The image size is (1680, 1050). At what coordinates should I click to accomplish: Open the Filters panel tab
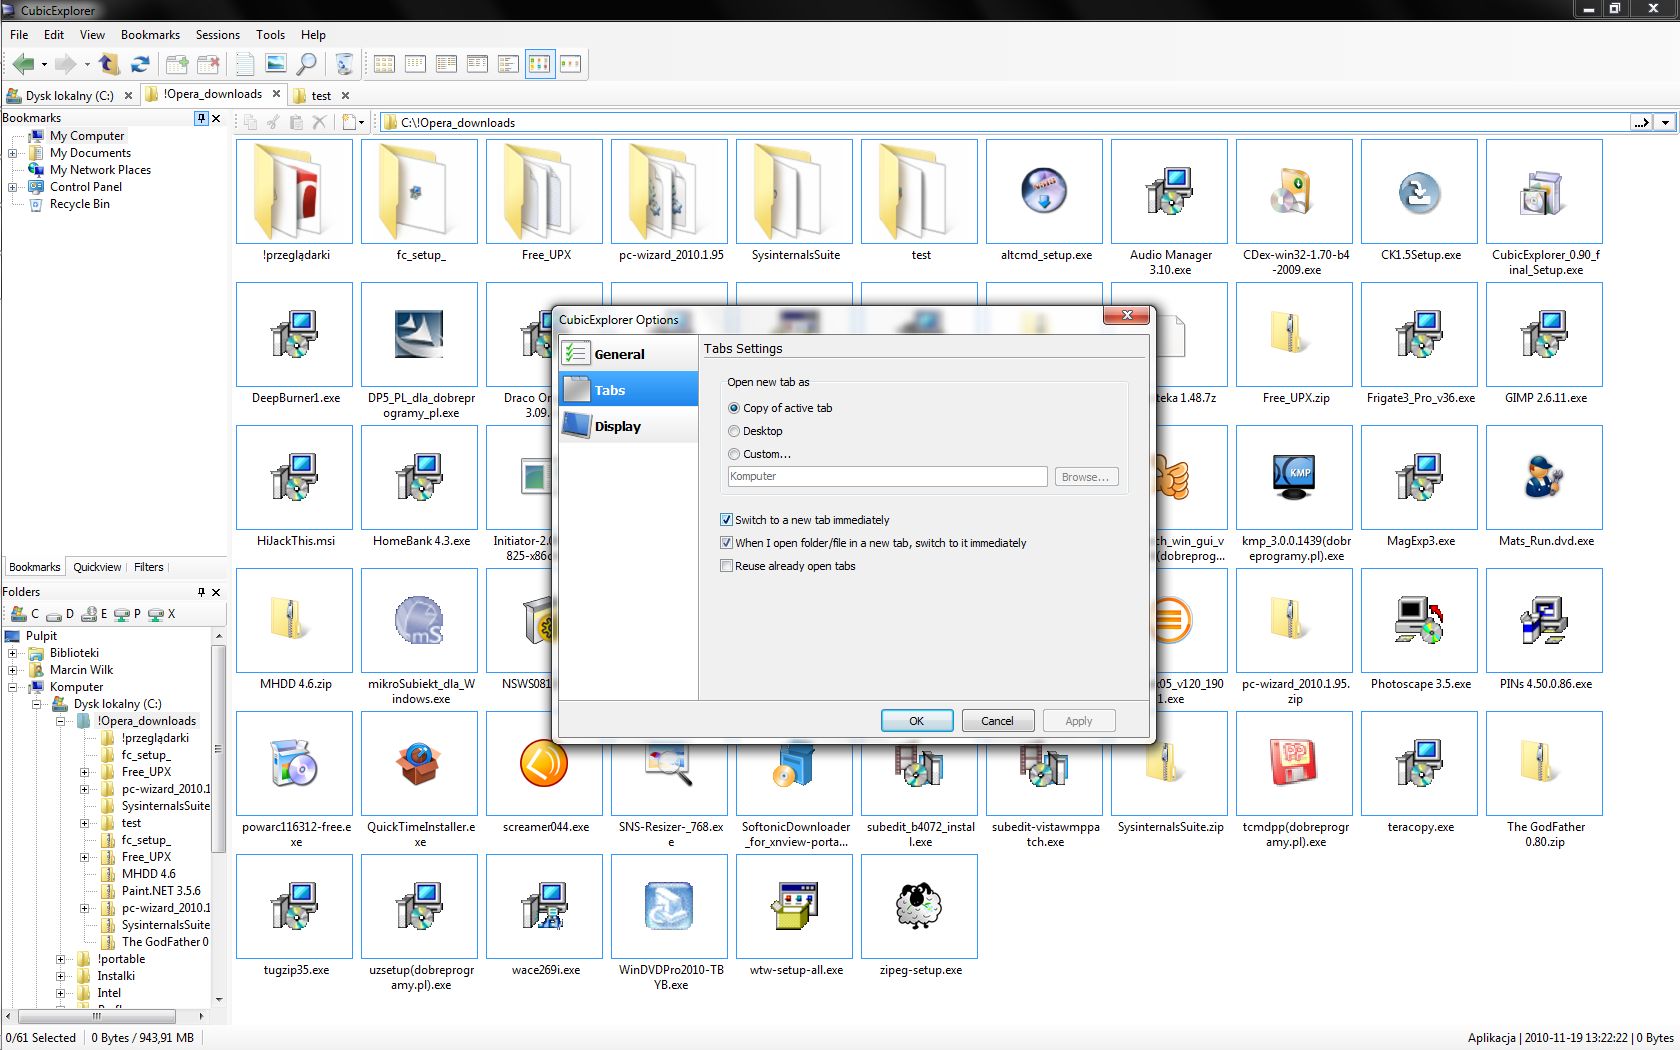coord(148,567)
